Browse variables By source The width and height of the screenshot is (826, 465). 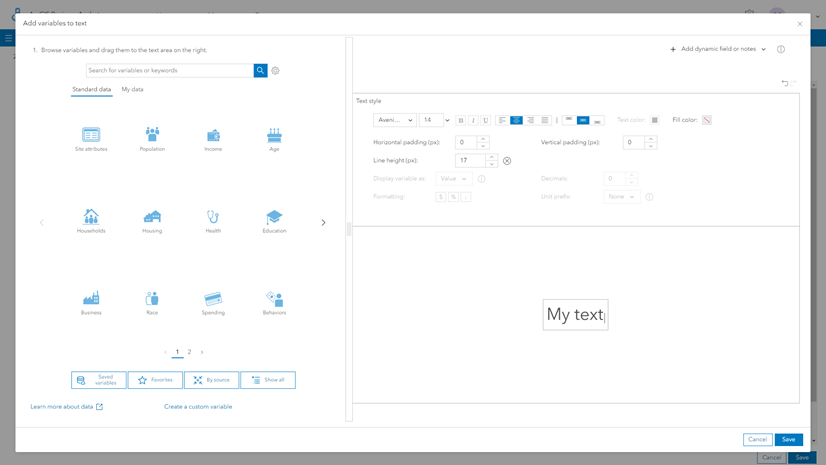point(211,380)
